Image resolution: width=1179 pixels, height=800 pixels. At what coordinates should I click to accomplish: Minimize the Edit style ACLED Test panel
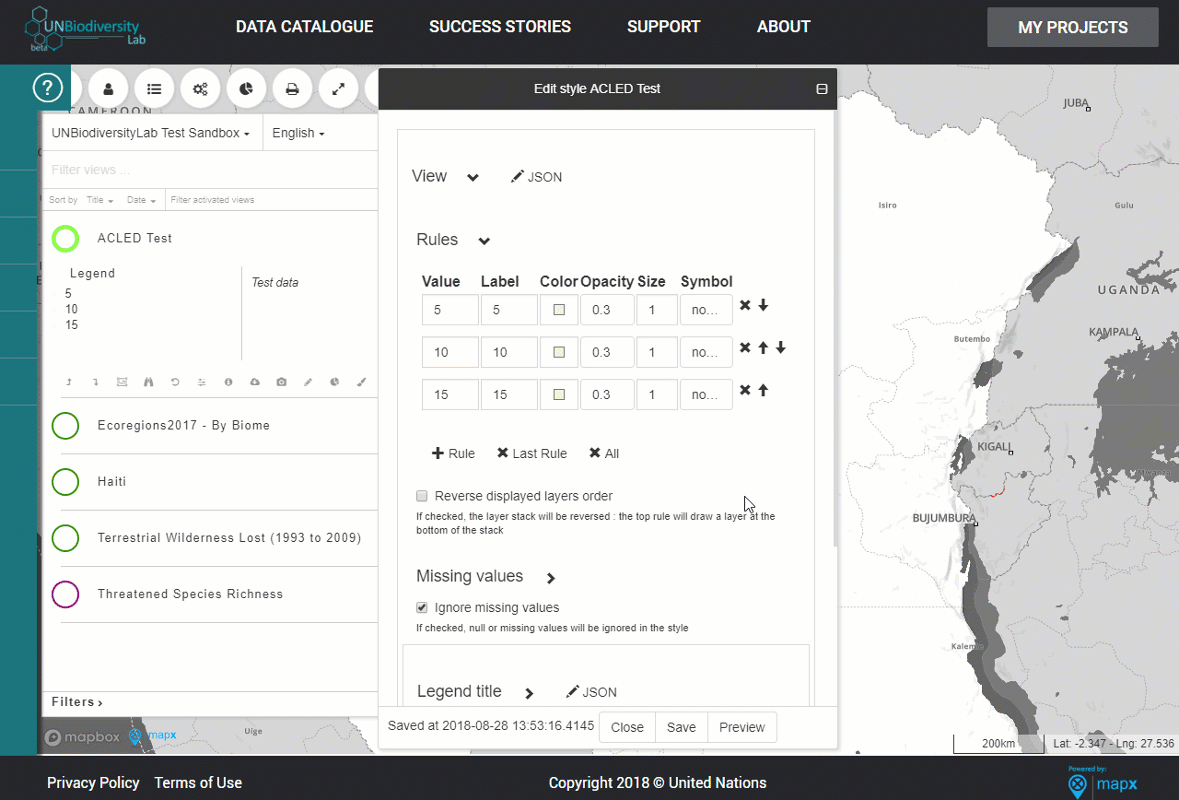[x=822, y=89]
